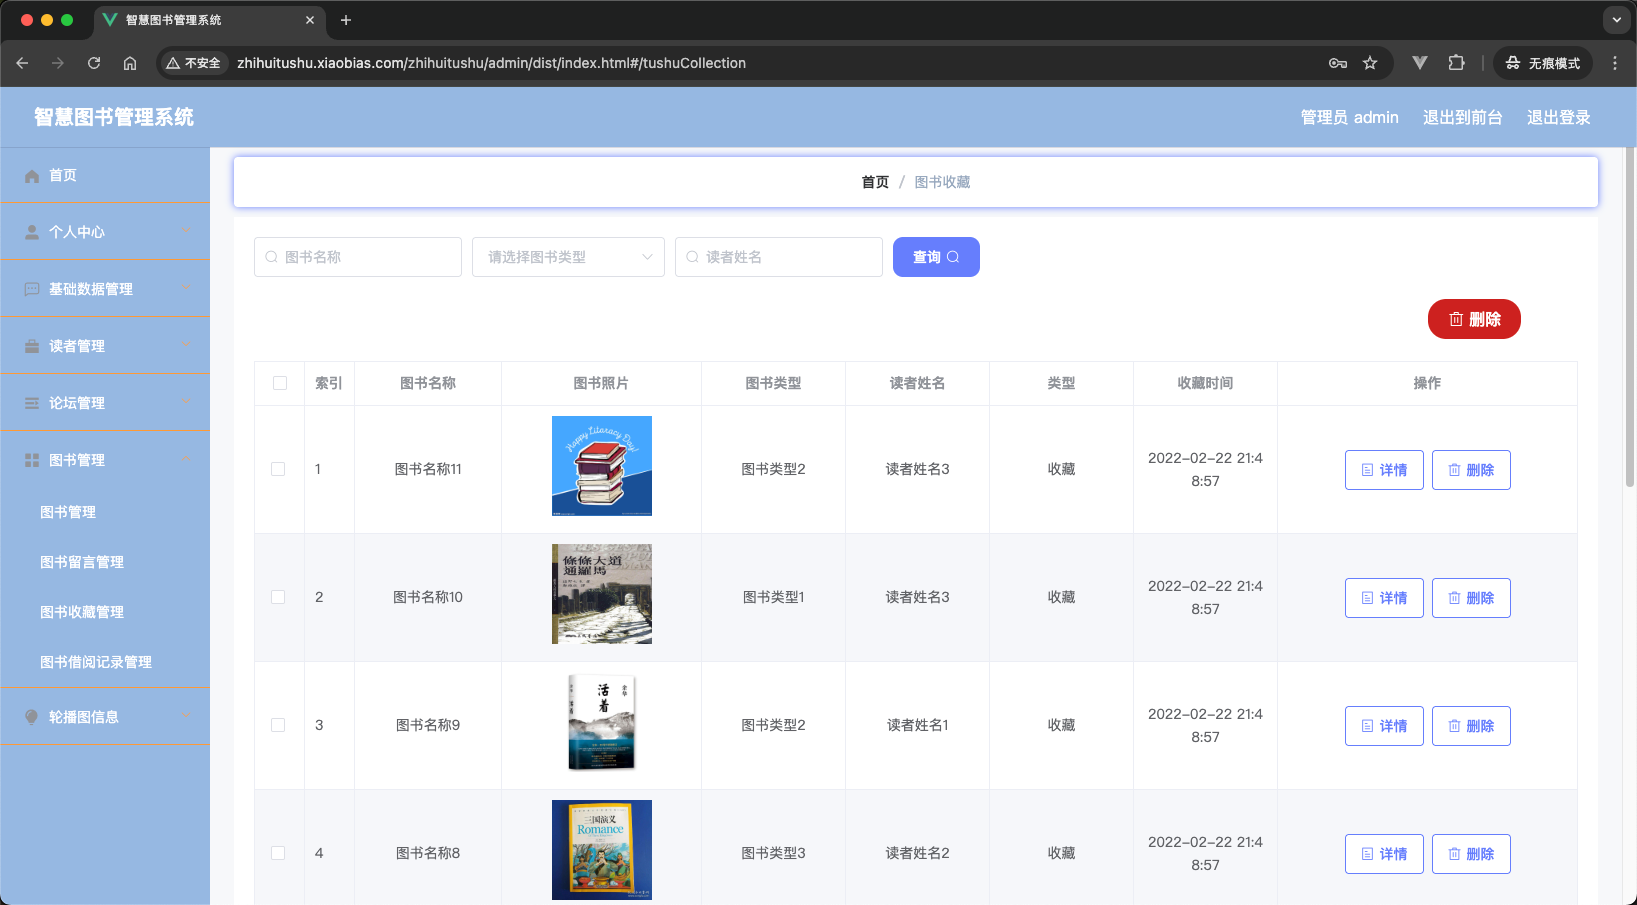
Task: Click the browser back arrow
Action: [22, 63]
